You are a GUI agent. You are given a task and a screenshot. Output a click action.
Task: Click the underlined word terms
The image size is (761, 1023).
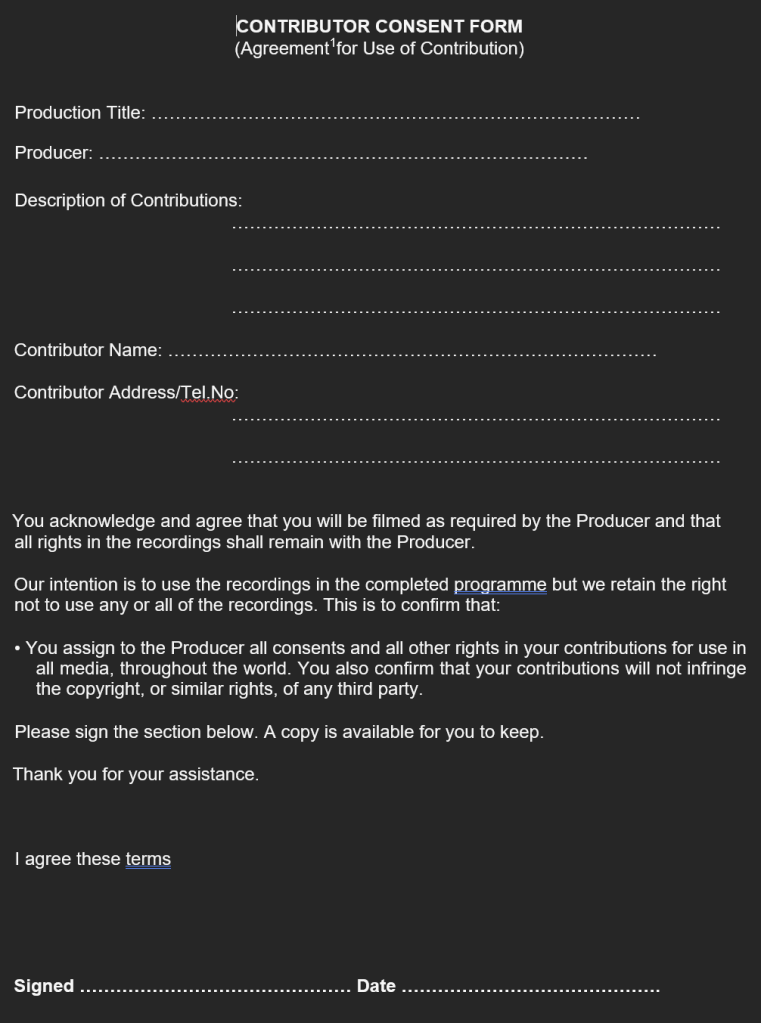point(148,859)
